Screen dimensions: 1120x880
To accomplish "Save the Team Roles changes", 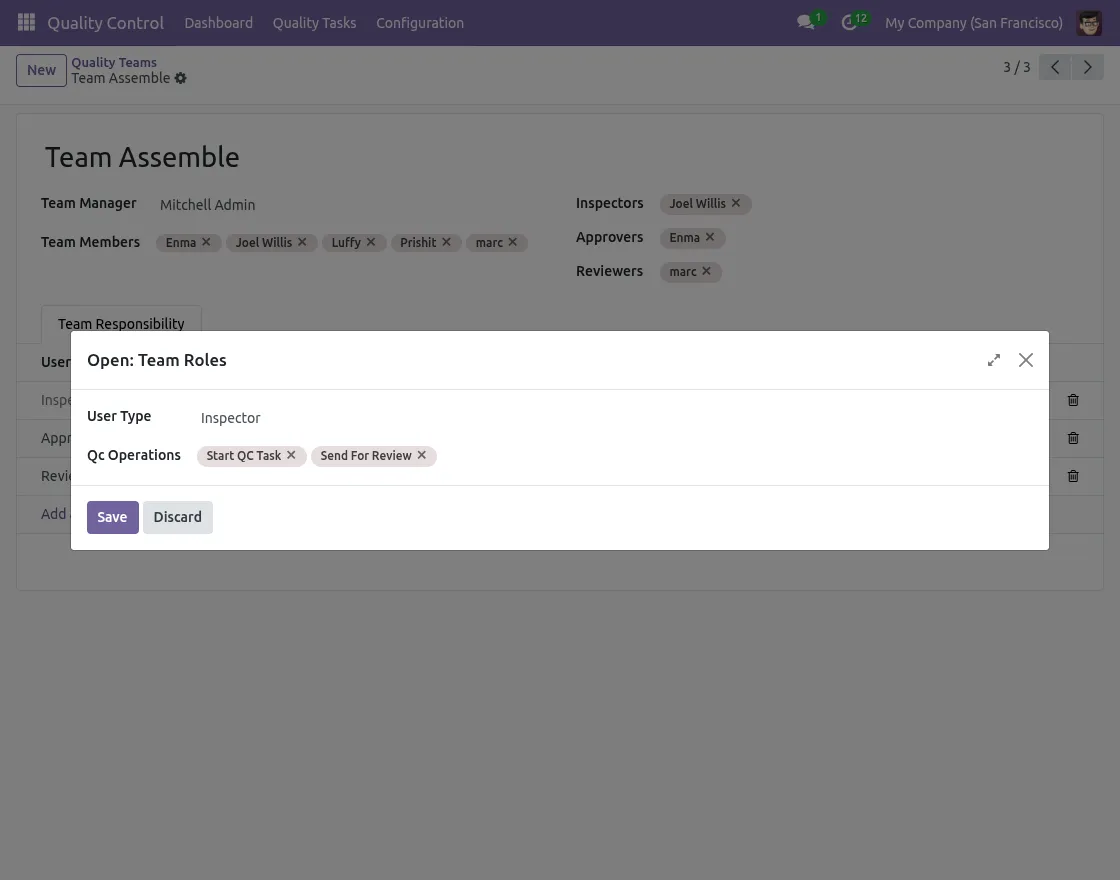I will pos(113,517).
